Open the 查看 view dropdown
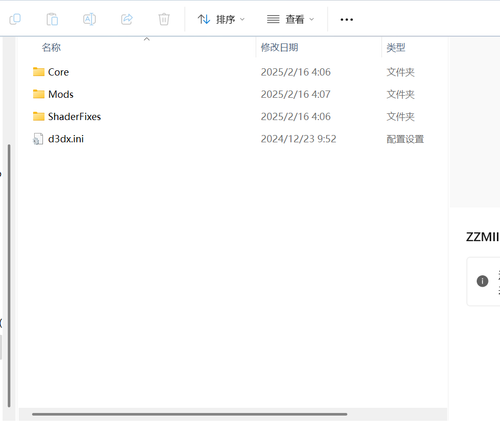Image resolution: width=500 pixels, height=429 pixels. click(290, 20)
